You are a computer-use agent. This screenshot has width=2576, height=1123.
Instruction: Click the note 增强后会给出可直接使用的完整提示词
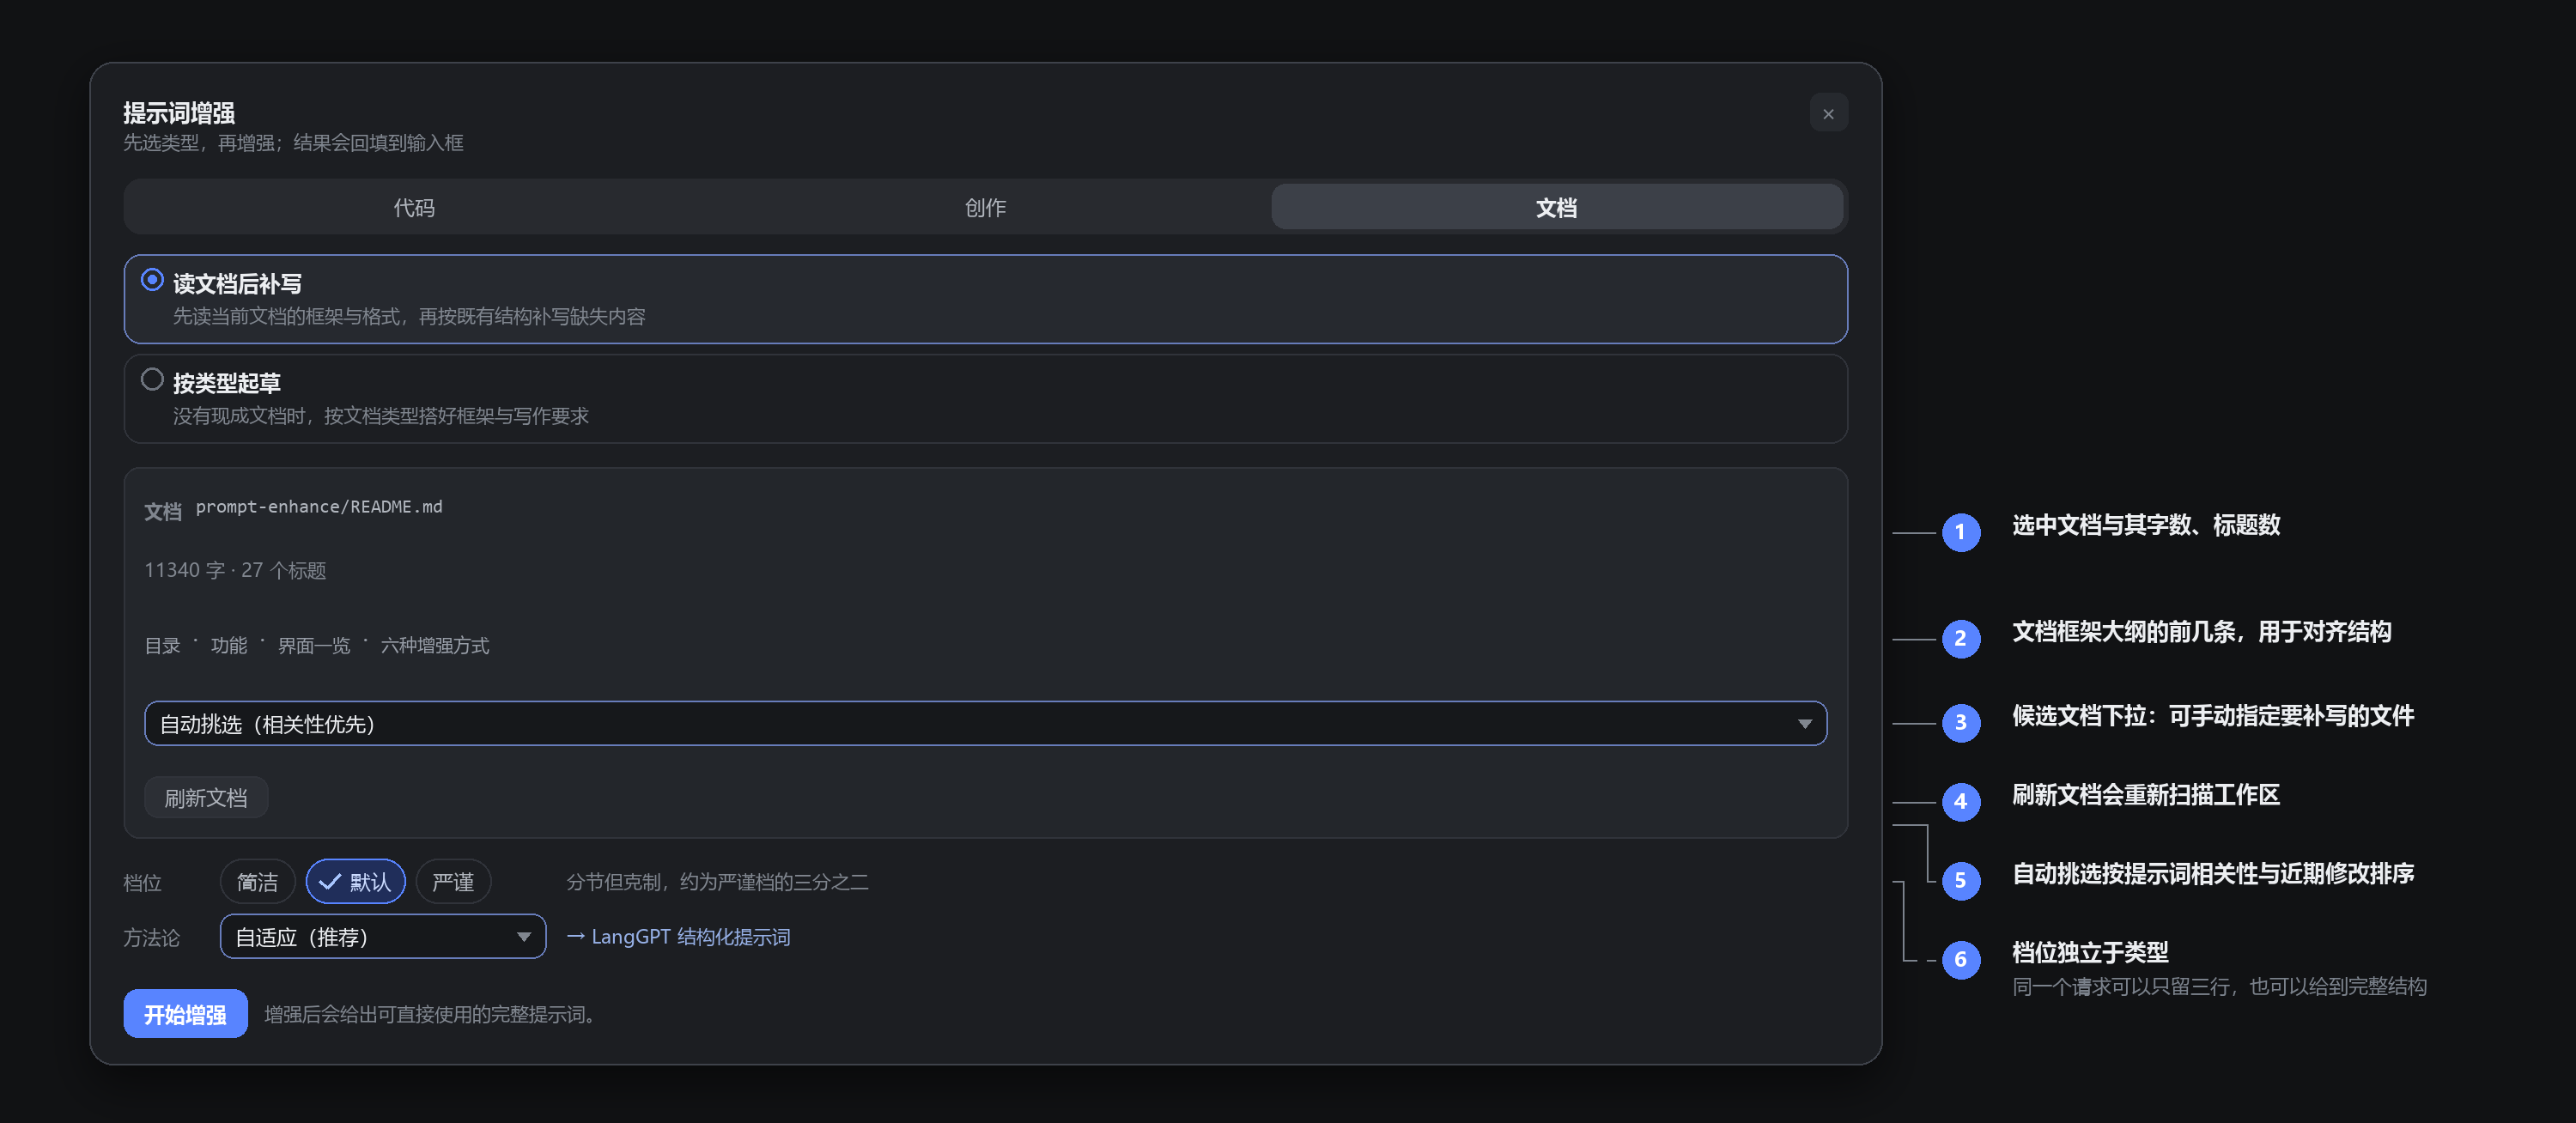coord(430,1014)
